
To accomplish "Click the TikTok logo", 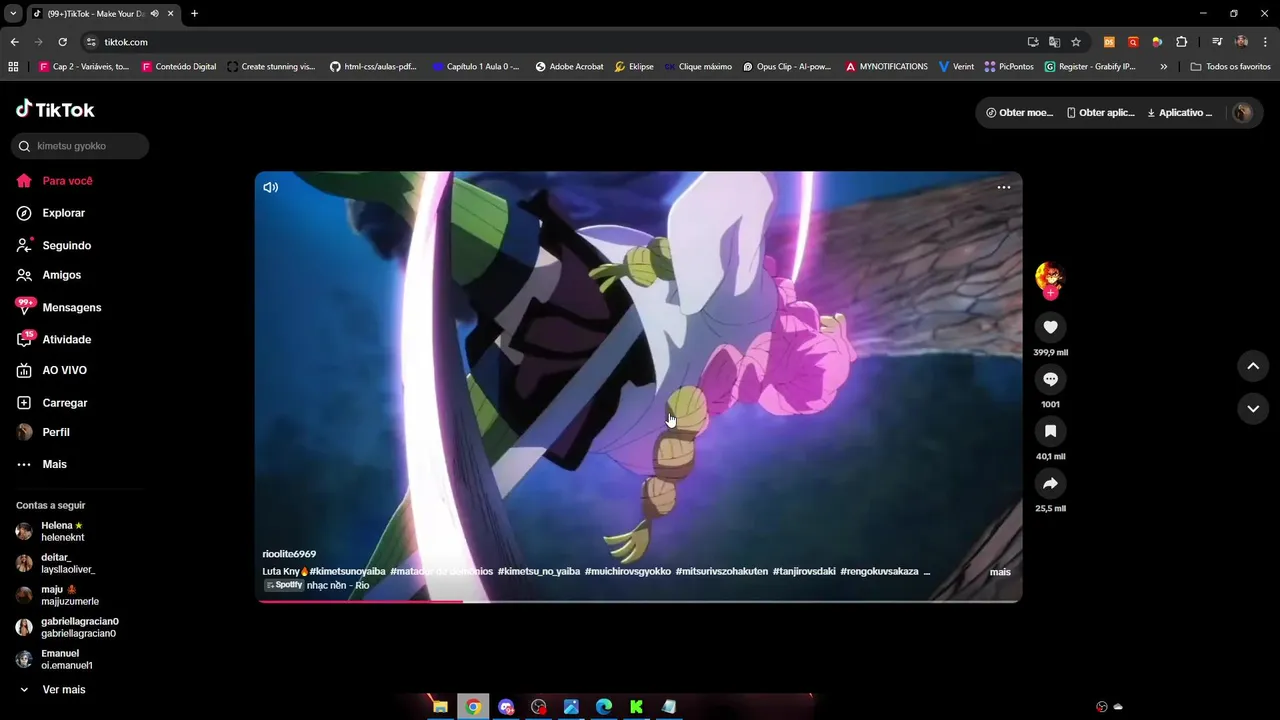I will [x=55, y=109].
